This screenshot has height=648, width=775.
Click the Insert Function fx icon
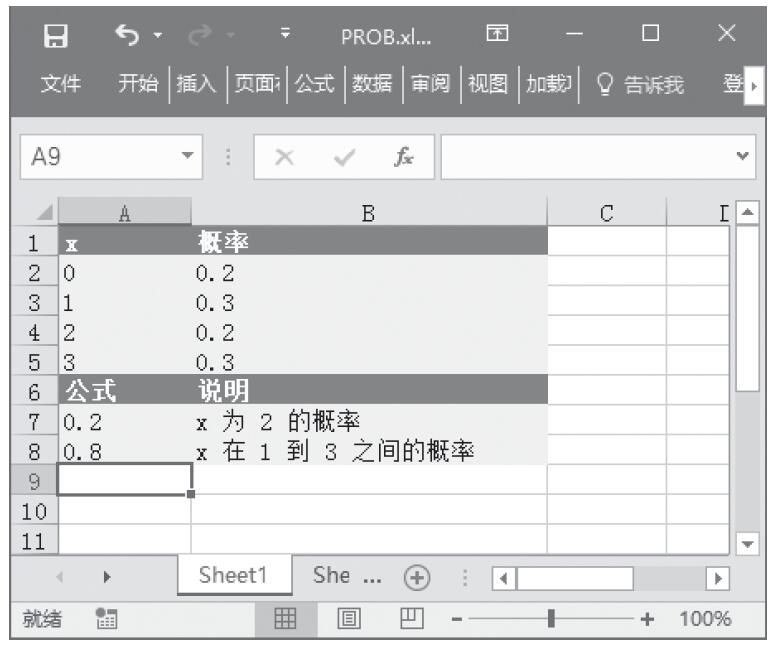(x=406, y=158)
